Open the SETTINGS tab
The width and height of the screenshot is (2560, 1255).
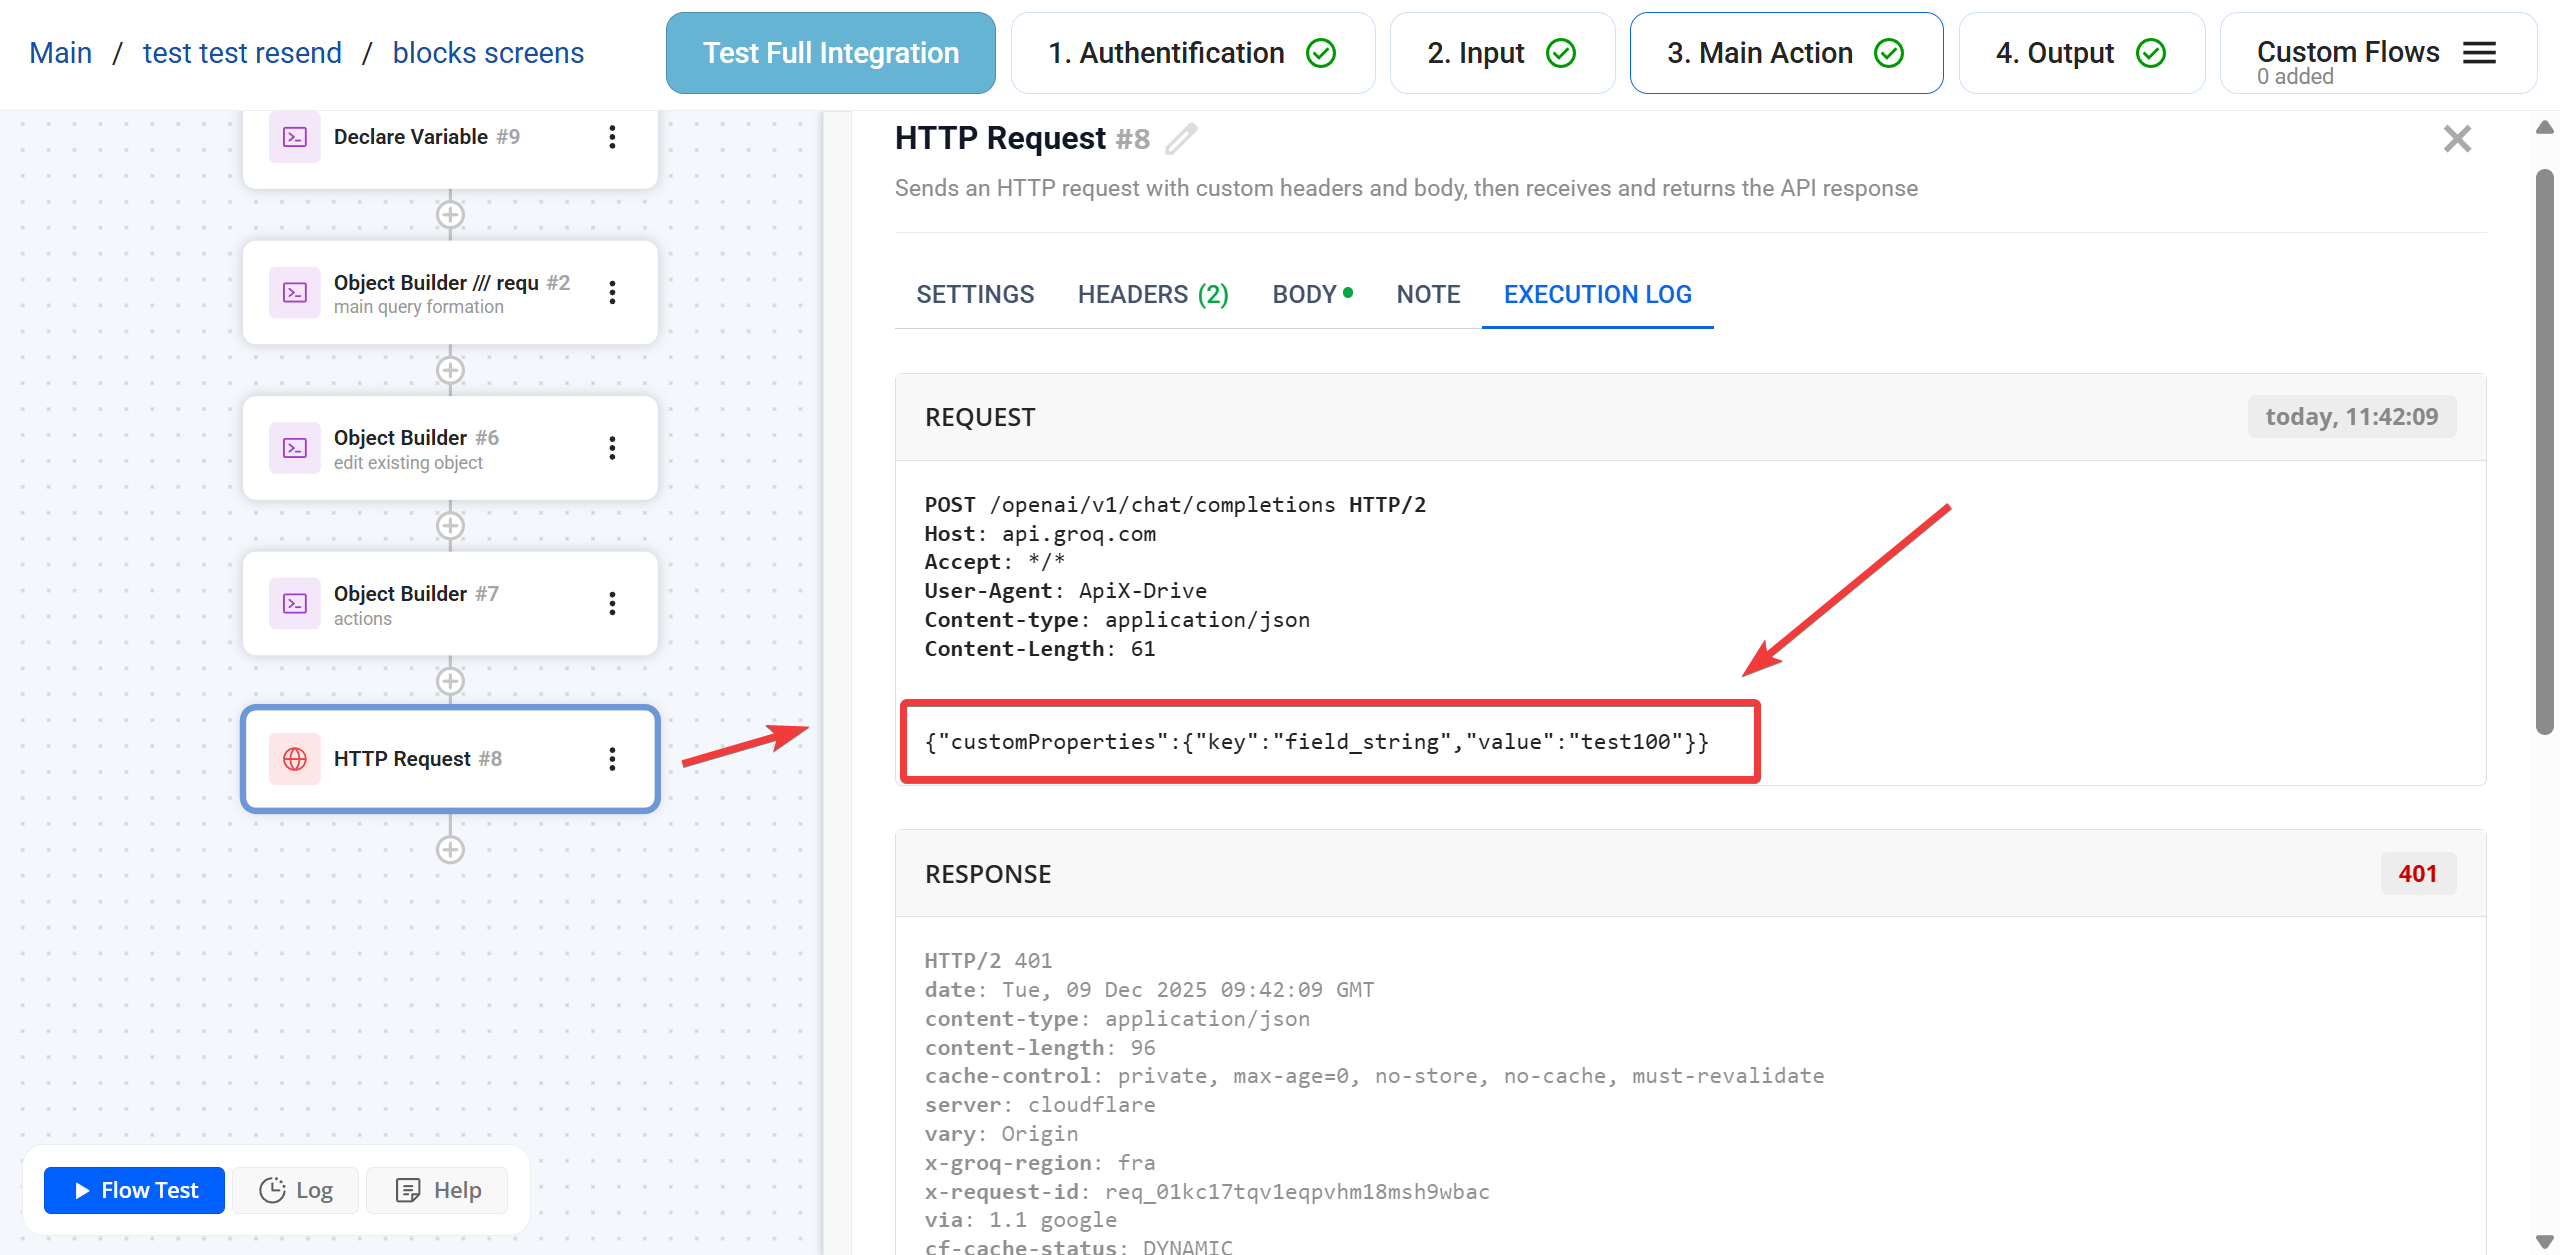[x=975, y=294]
